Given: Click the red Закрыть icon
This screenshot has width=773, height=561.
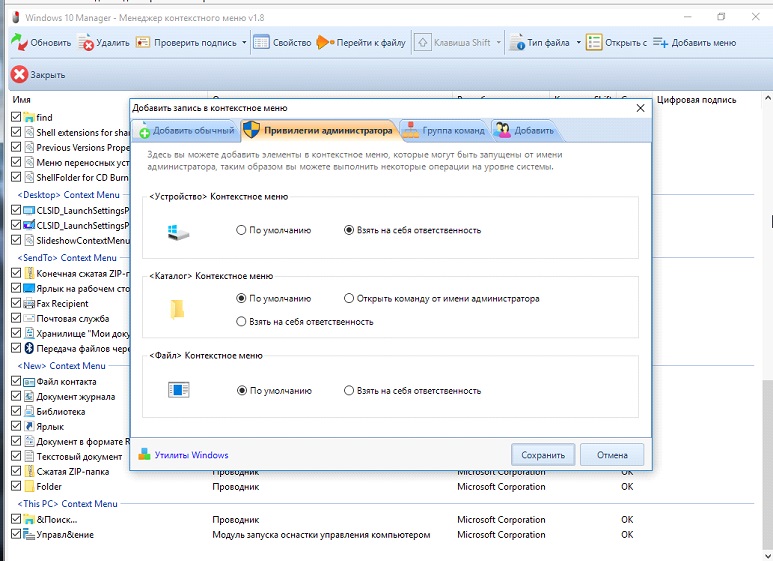Looking at the screenshot, I should pos(19,74).
